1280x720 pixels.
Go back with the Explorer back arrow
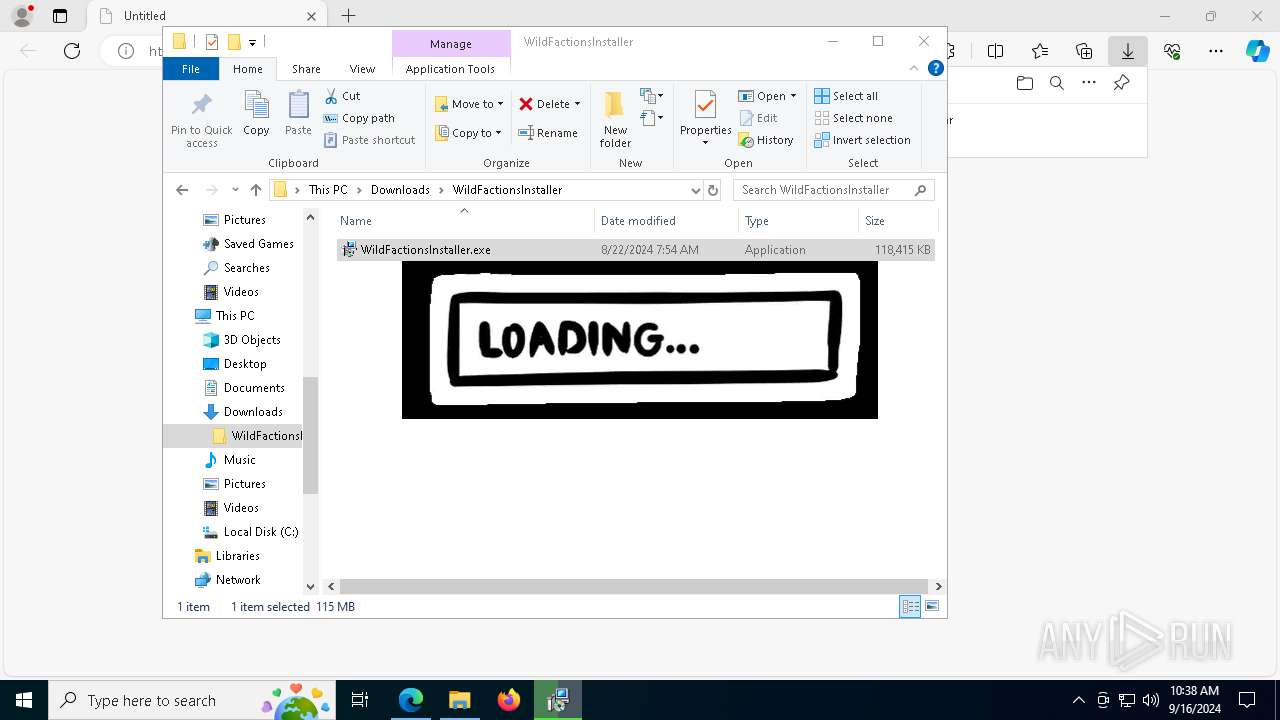182,190
